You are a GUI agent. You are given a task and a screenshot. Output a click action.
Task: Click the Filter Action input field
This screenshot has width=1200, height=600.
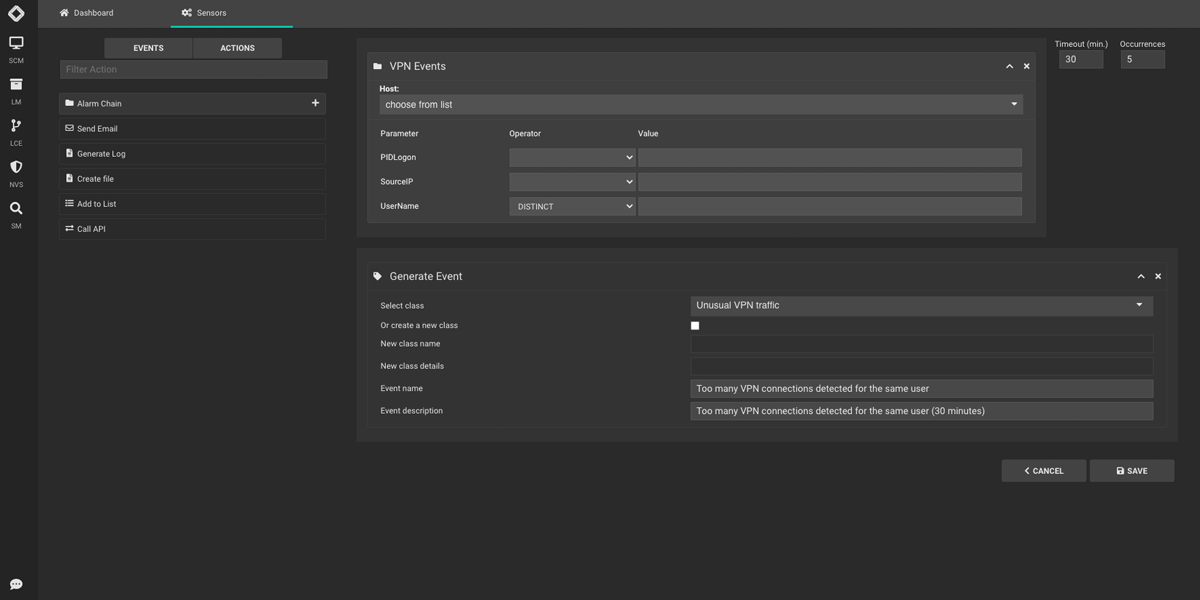click(x=193, y=69)
